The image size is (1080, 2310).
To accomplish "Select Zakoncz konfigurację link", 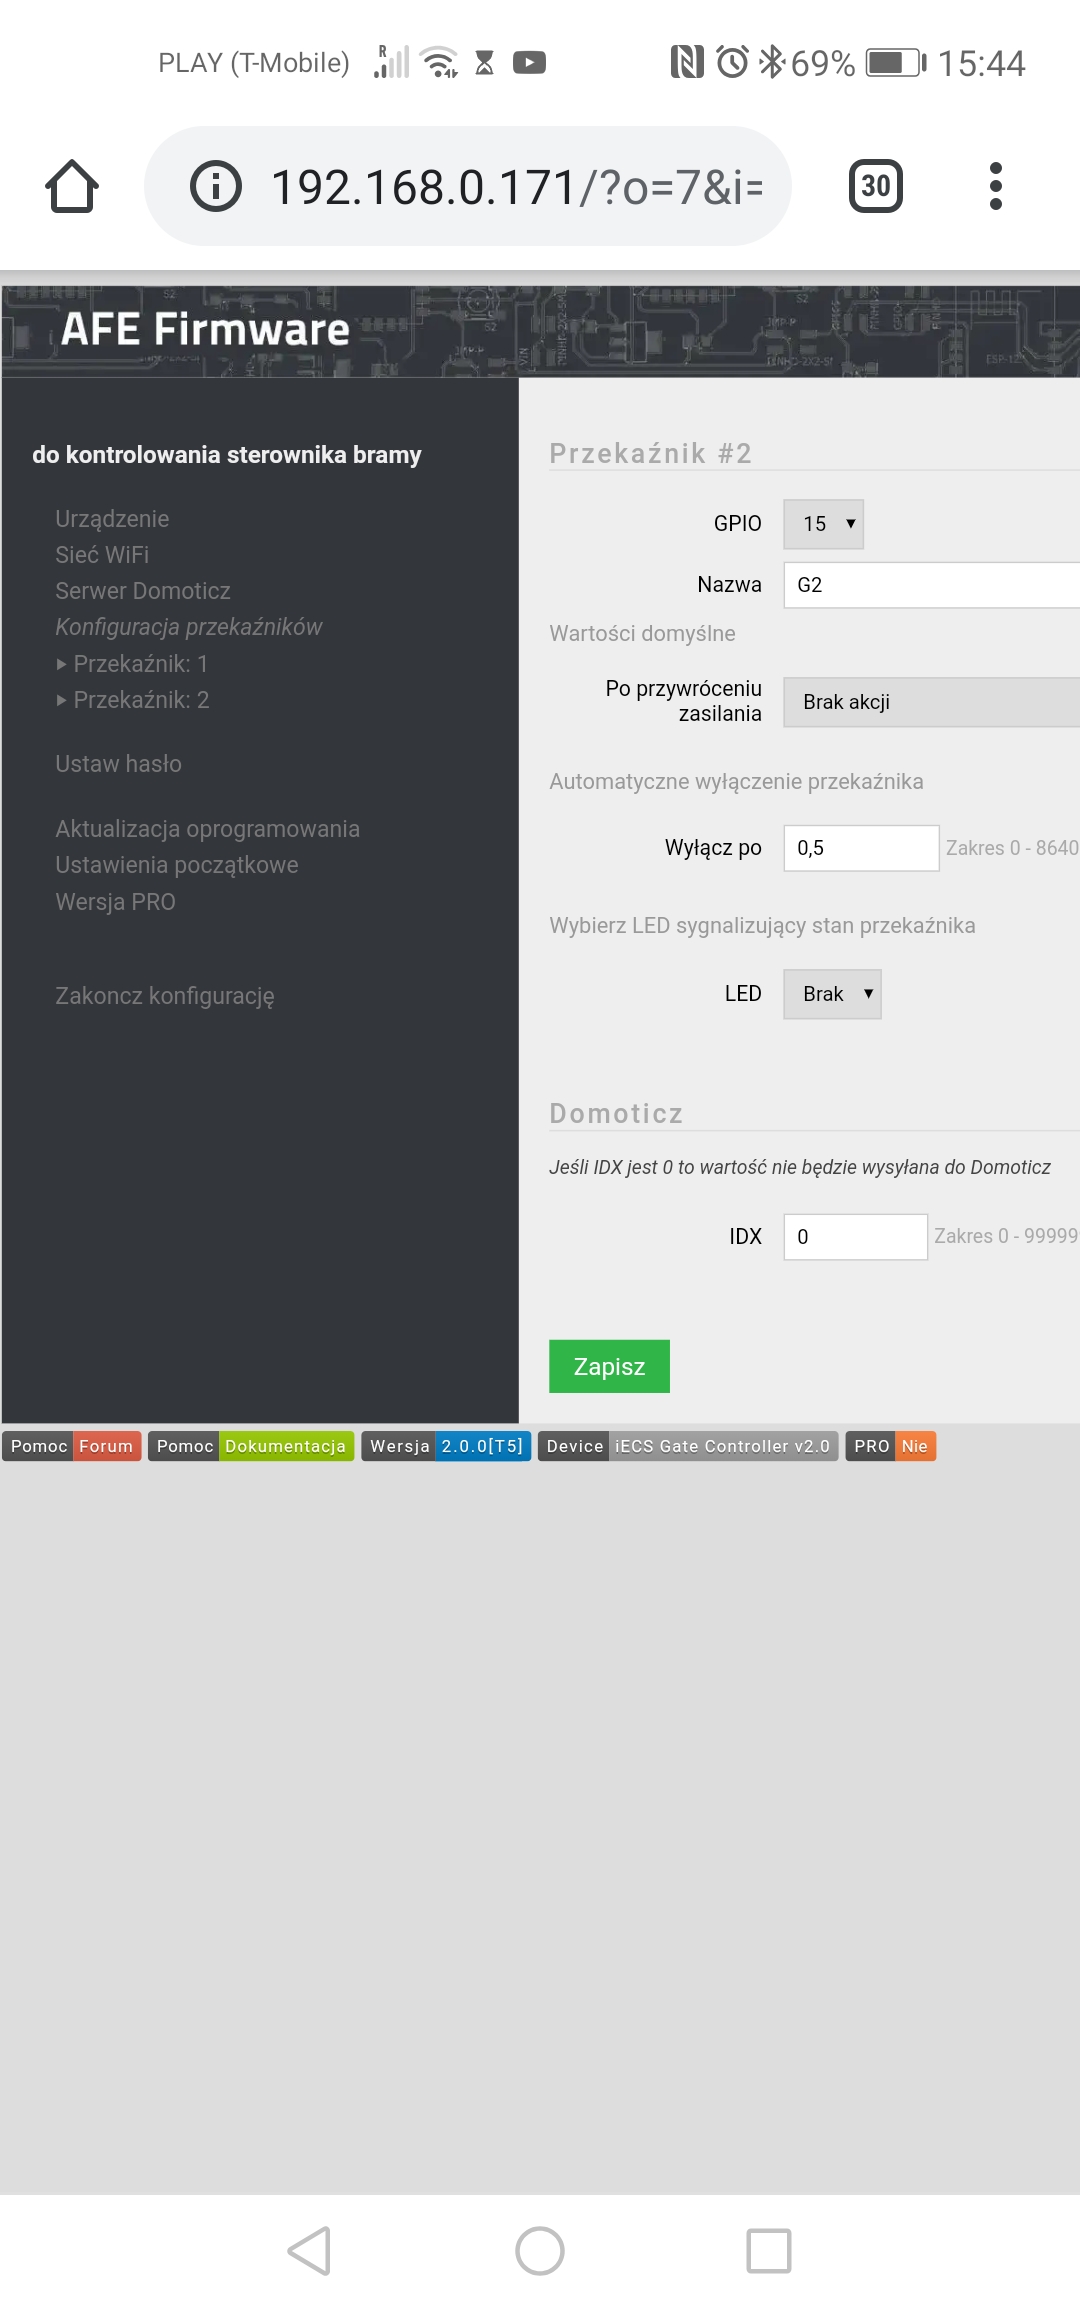I will (x=165, y=996).
